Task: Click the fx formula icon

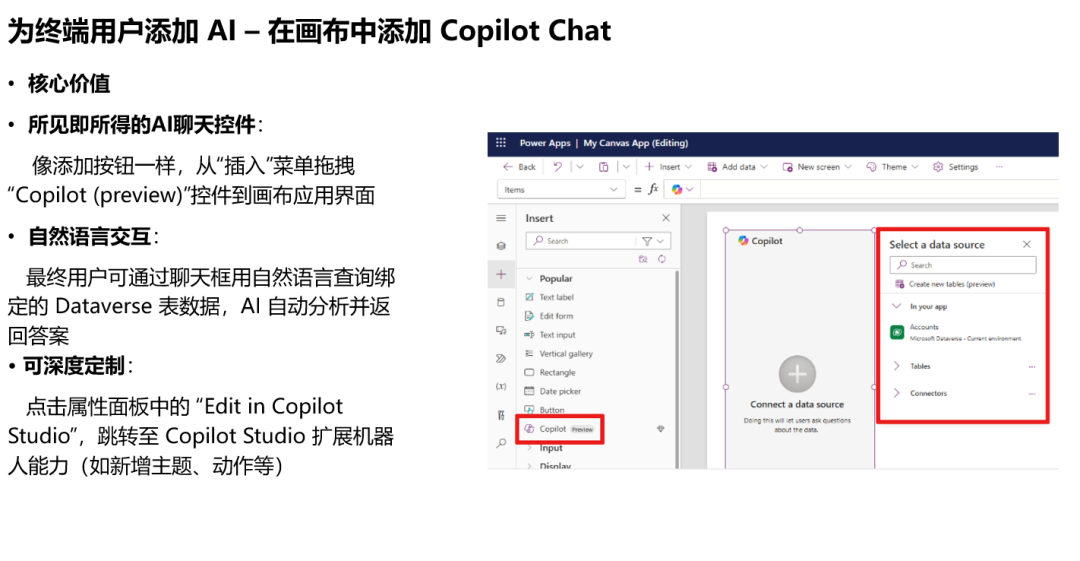Action: pyautogui.click(x=653, y=189)
